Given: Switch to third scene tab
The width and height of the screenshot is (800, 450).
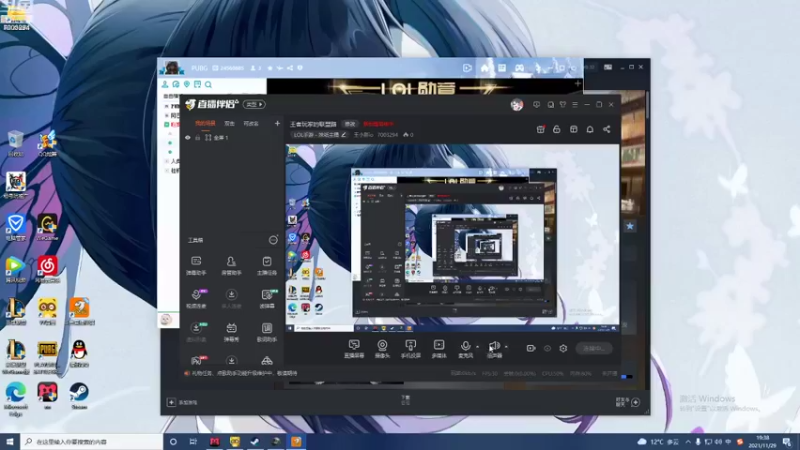Looking at the screenshot, I should 251,123.
